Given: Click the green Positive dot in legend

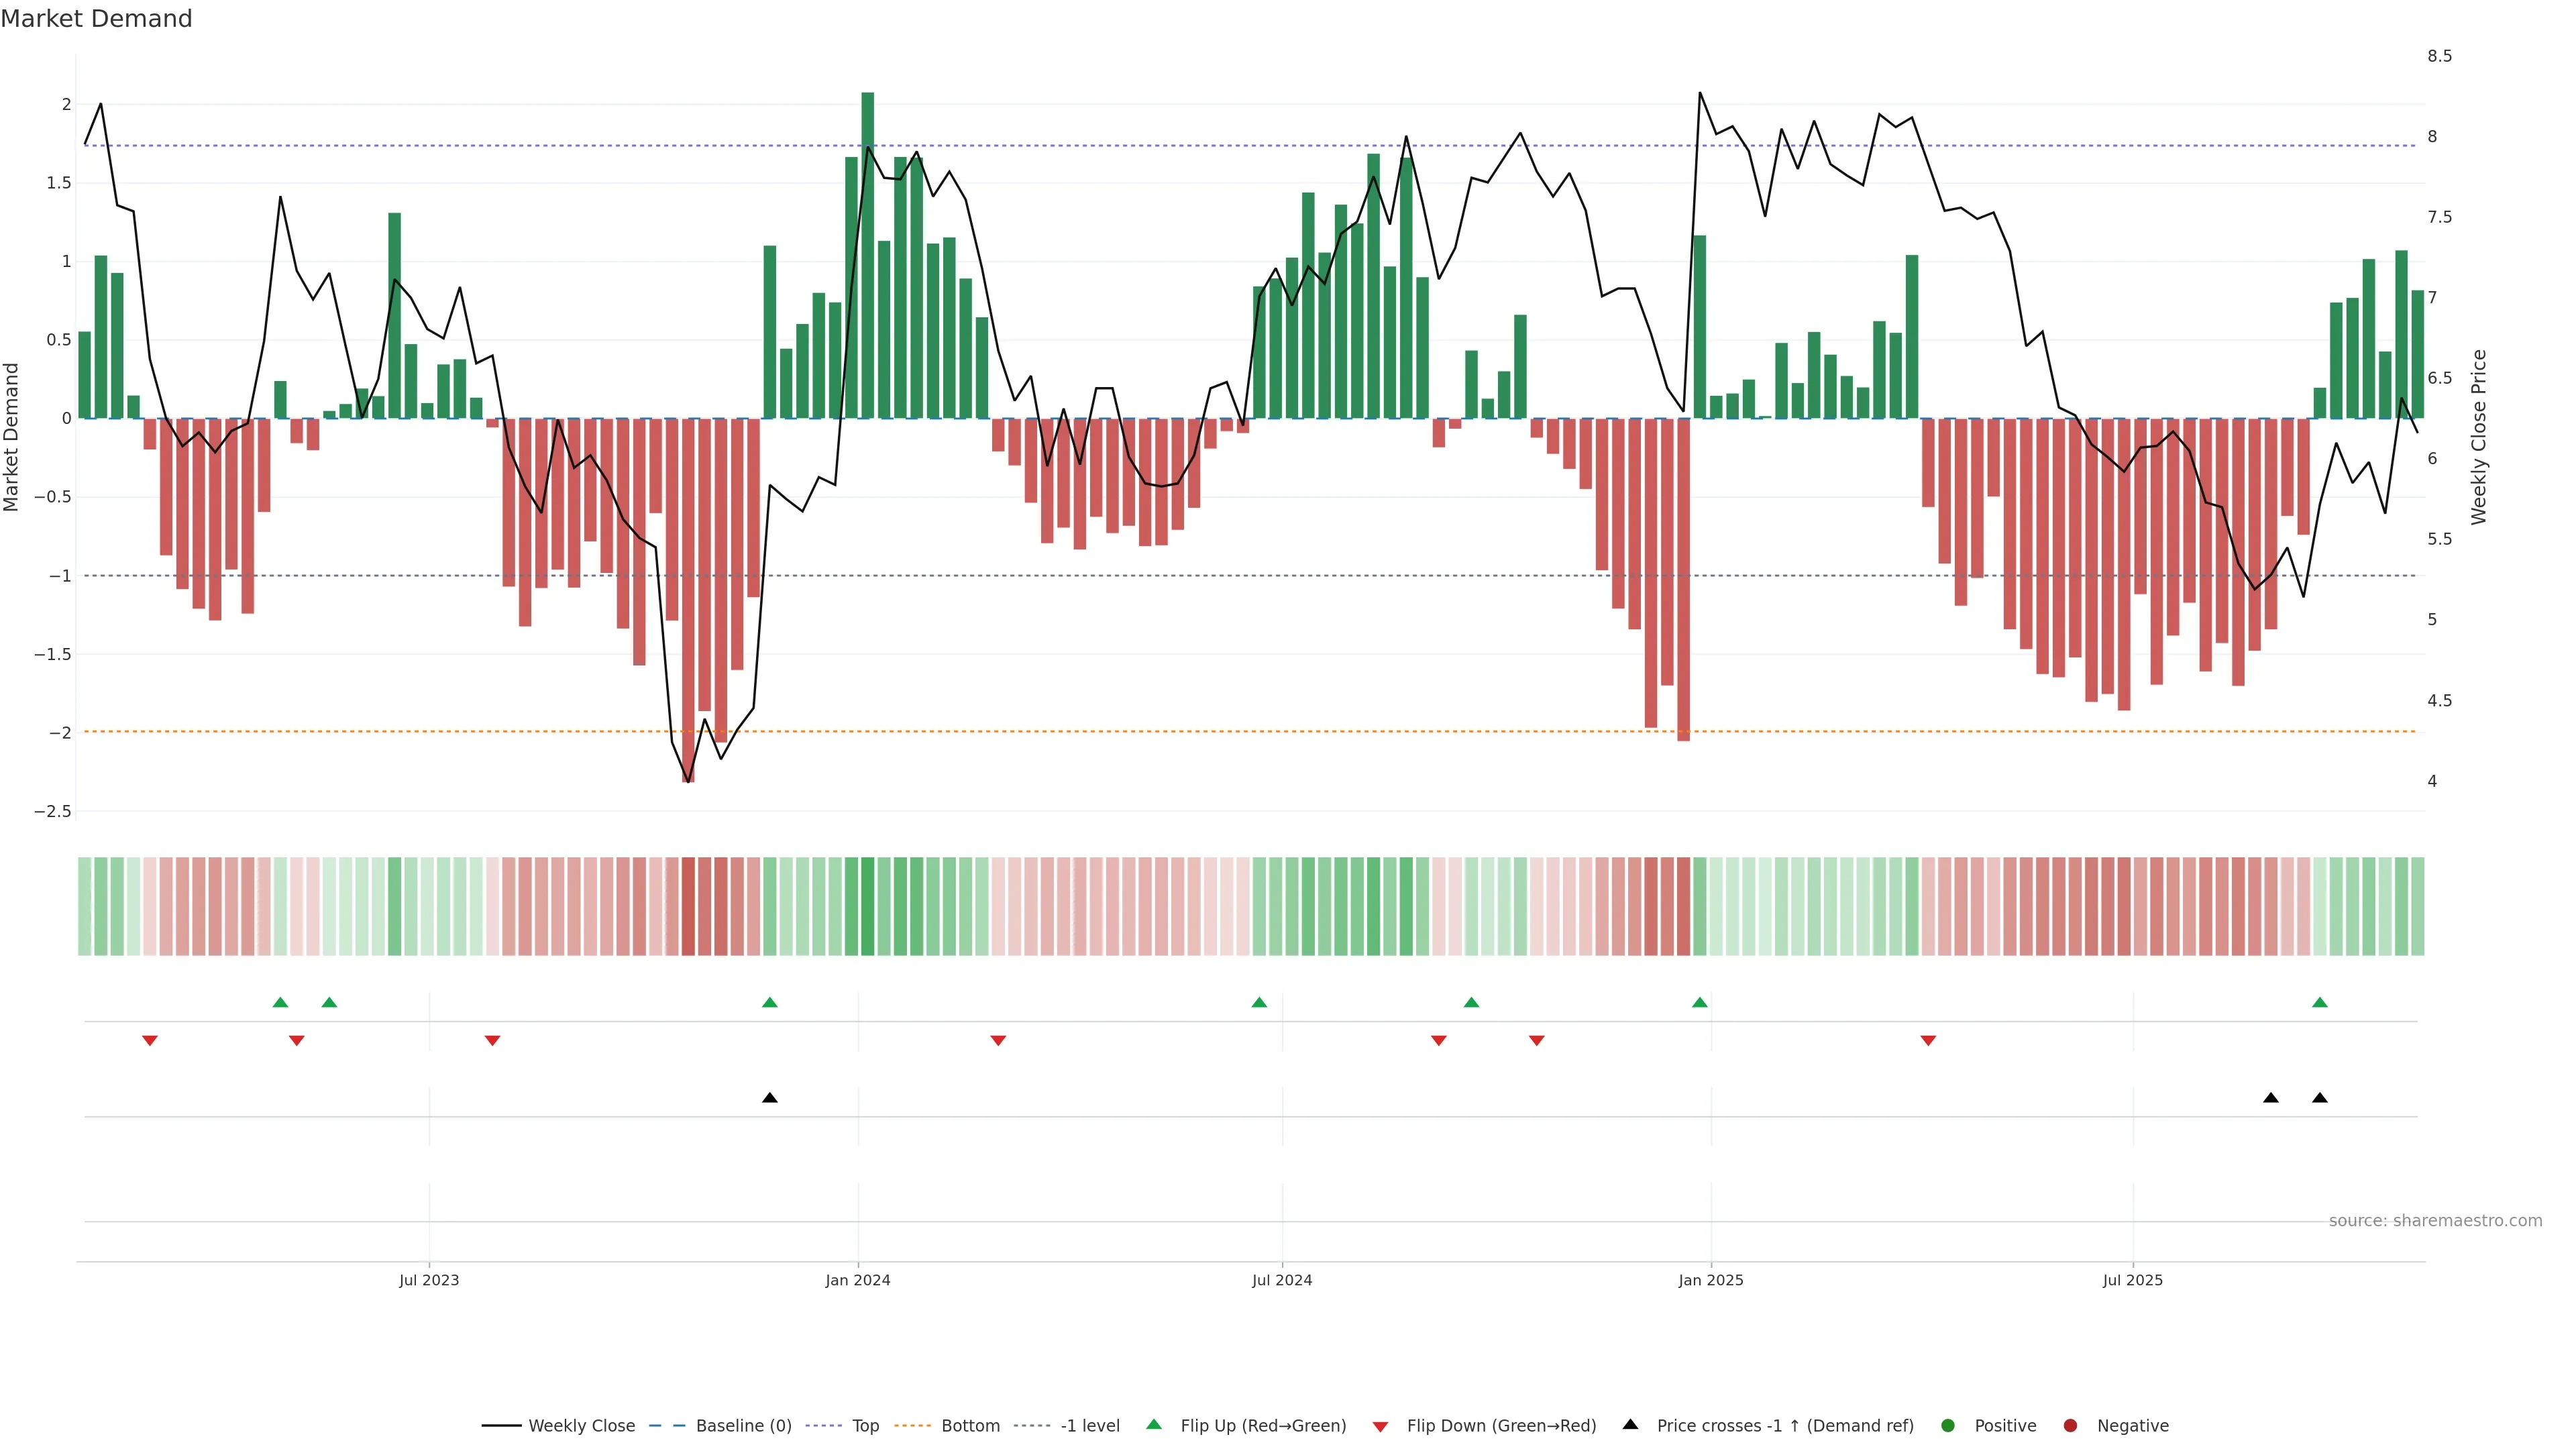Looking at the screenshot, I should (1947, 1426).
